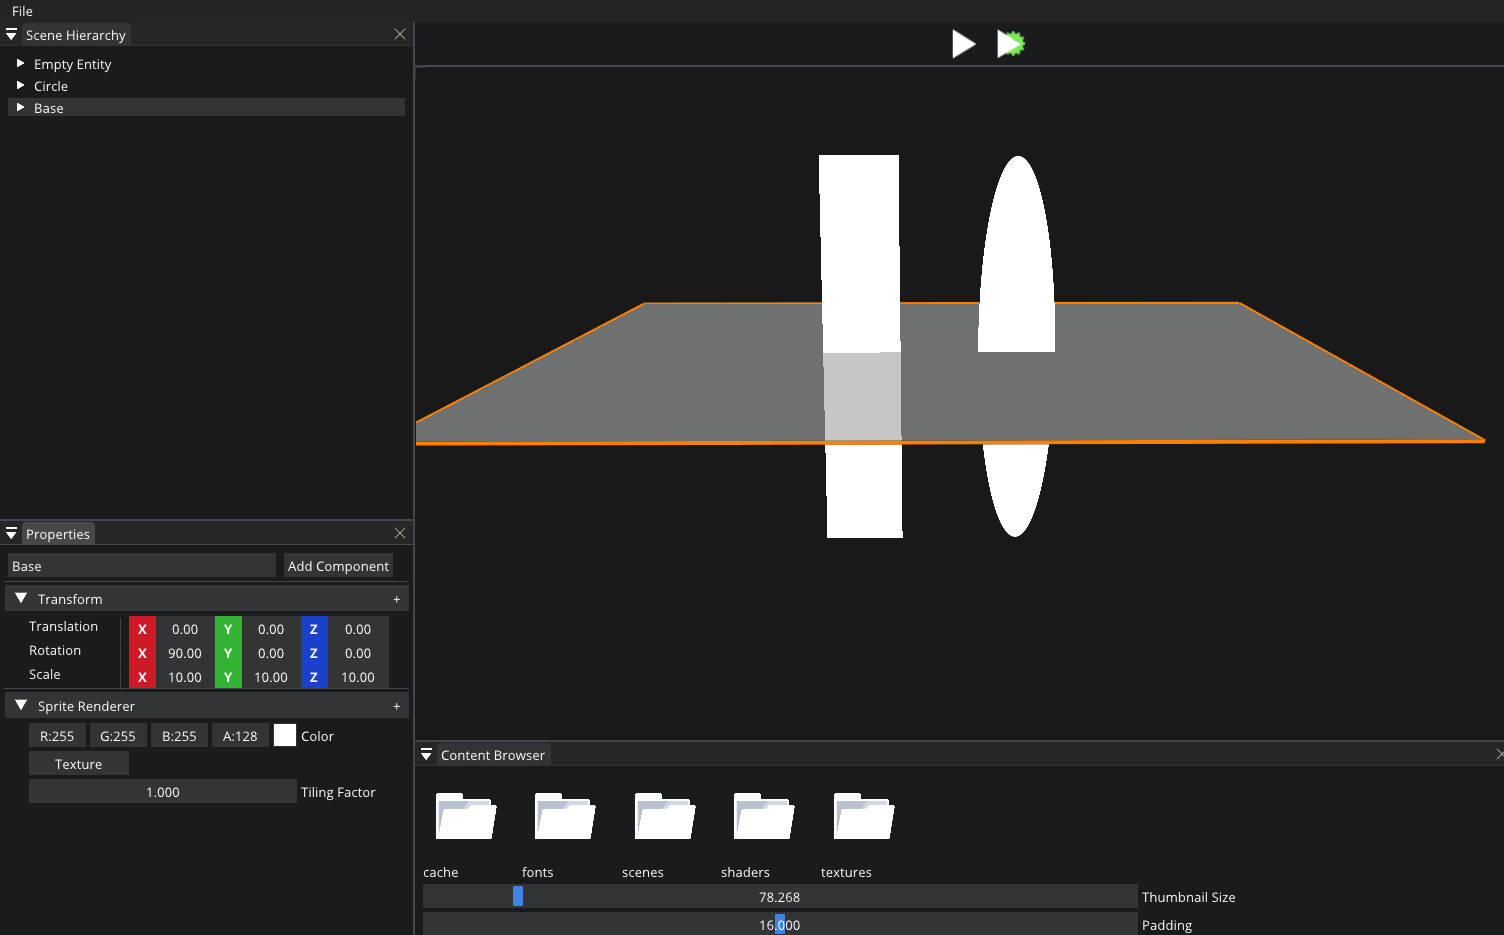The width and height of the screenshot is (1504, 935).
Task: Open the textures folder in Content Browser
Action: tap(862, 816)
